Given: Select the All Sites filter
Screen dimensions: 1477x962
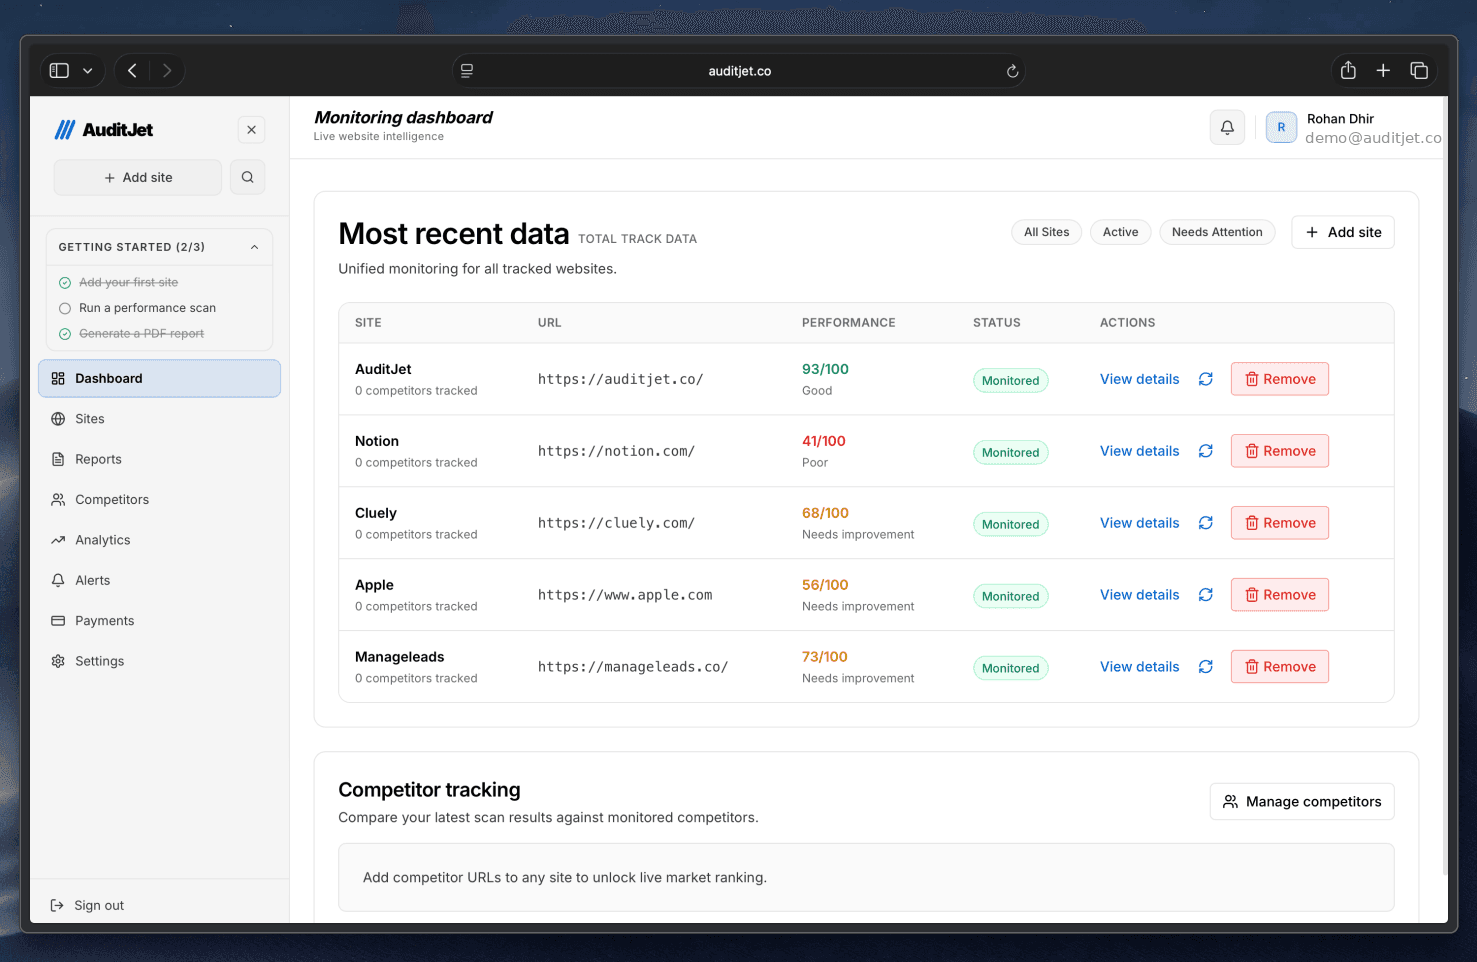Looking at the screenshot, I should [1046, 232].
